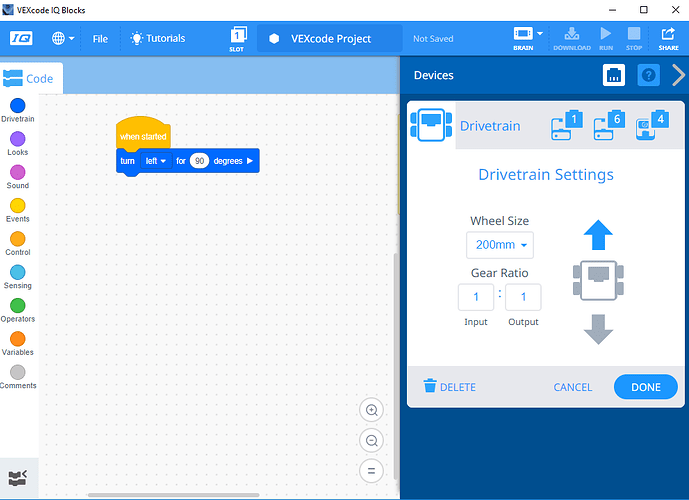The image size is (689, 500).
Task: Select the Comments block category
Action: [18, 377]
